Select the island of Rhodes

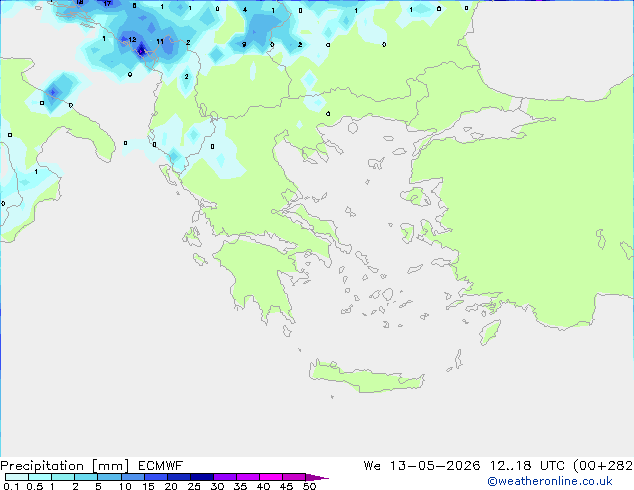pyautogui.click(x=490, y=332)
